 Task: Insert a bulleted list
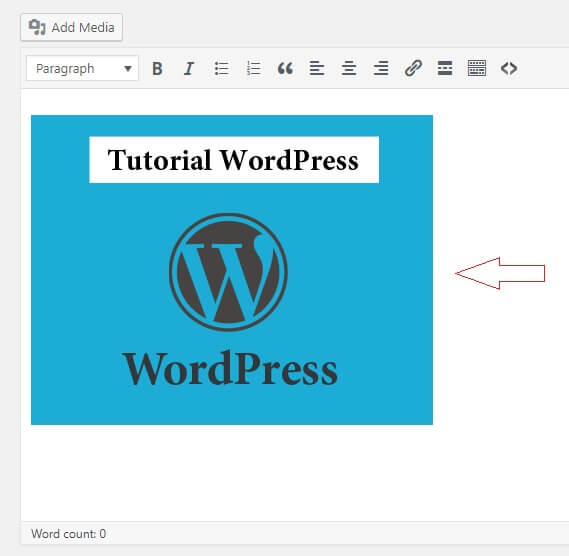pyautogui.click(x=221, y=68)
